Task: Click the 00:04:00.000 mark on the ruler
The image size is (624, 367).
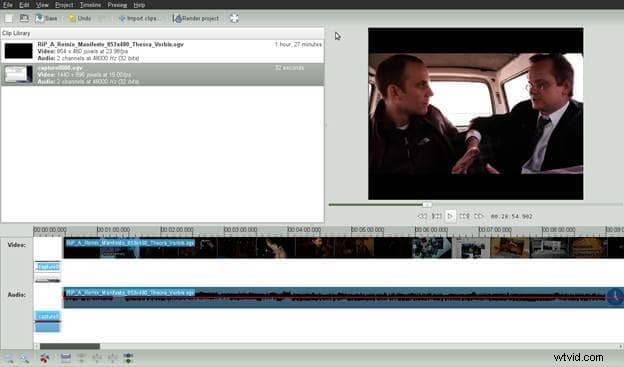Action: click(x=304, y=230)
